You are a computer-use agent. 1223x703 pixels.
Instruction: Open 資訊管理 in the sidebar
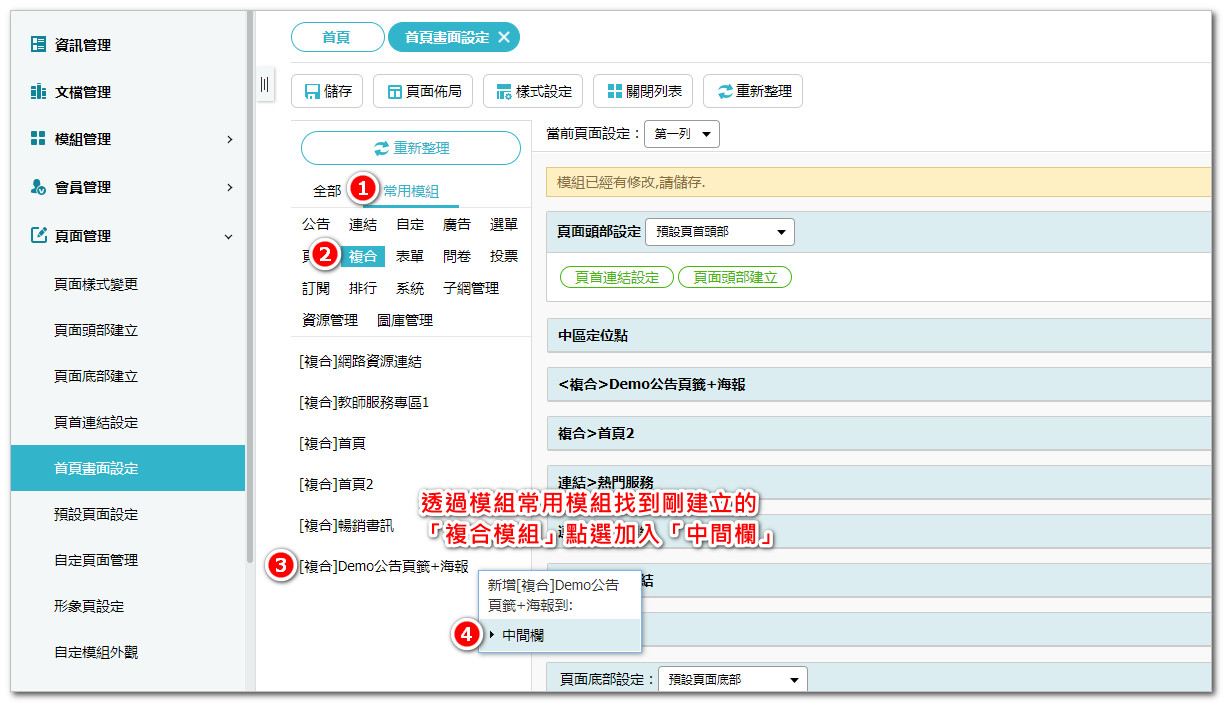(x=82, y=45)
